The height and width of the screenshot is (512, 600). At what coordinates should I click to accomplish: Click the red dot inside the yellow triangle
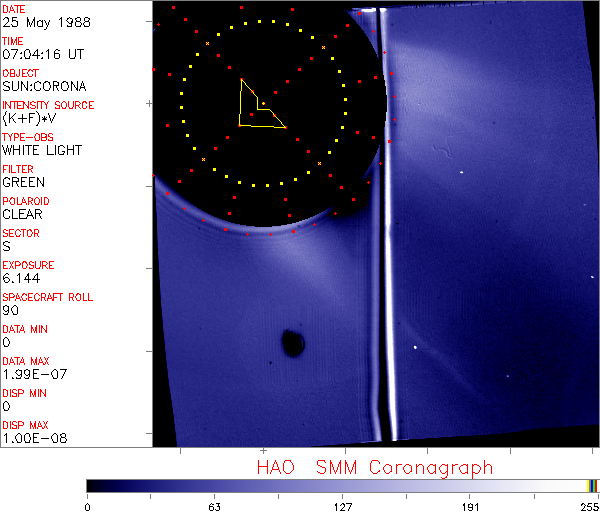[263, 104]
